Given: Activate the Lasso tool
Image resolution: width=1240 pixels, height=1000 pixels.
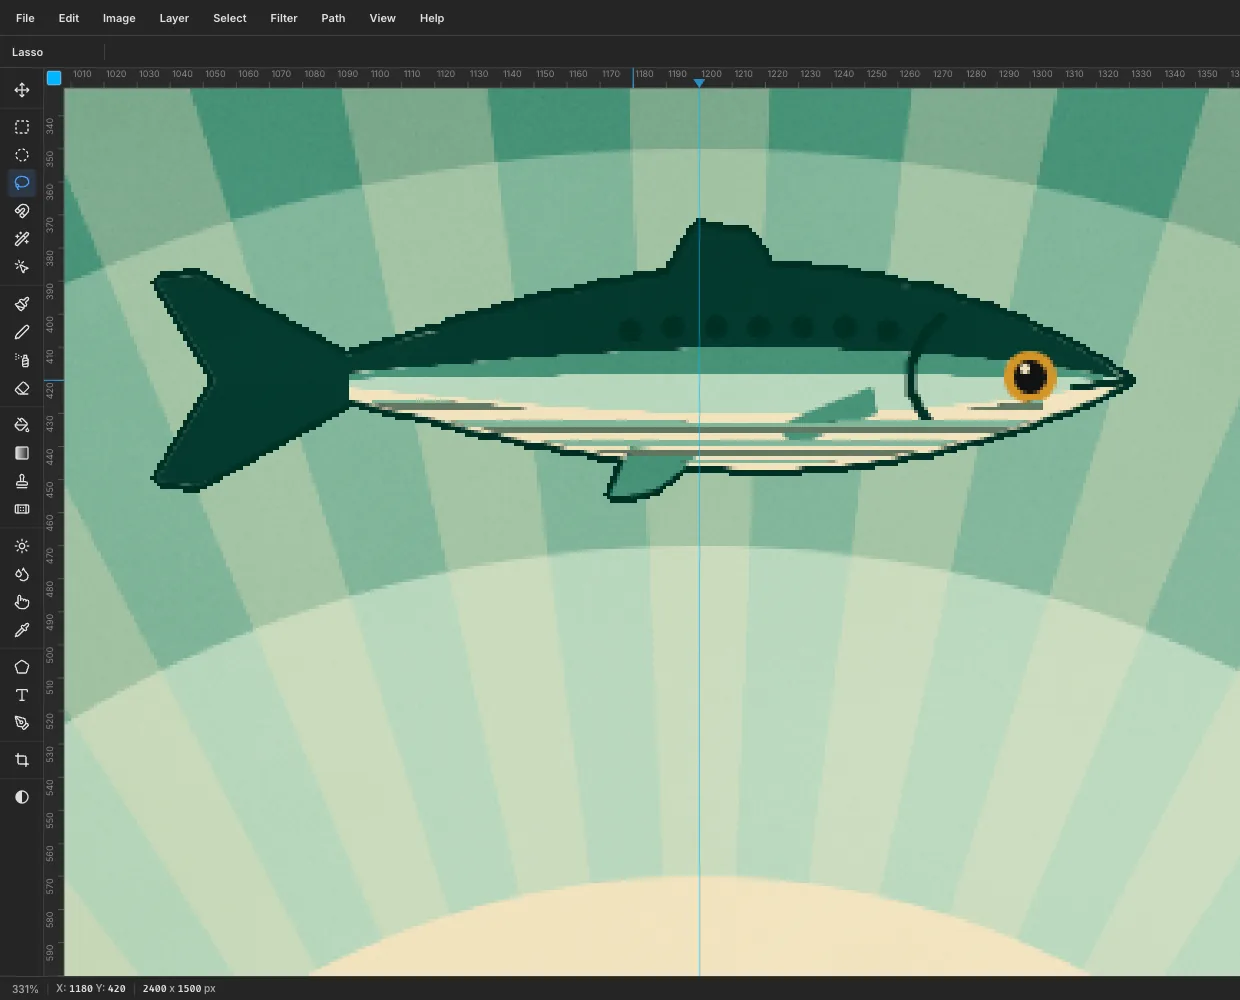Looking at the screenshot, I should click(22, 183).
